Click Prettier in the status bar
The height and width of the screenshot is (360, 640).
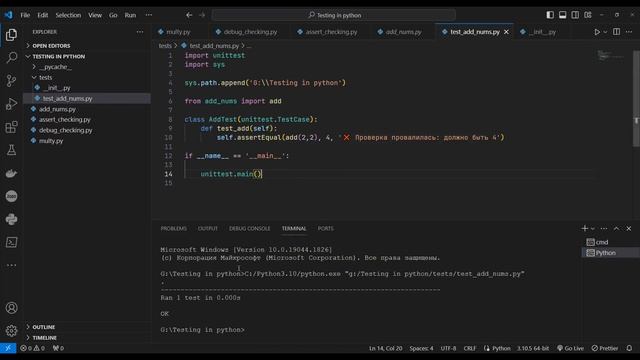pos(605,348)
